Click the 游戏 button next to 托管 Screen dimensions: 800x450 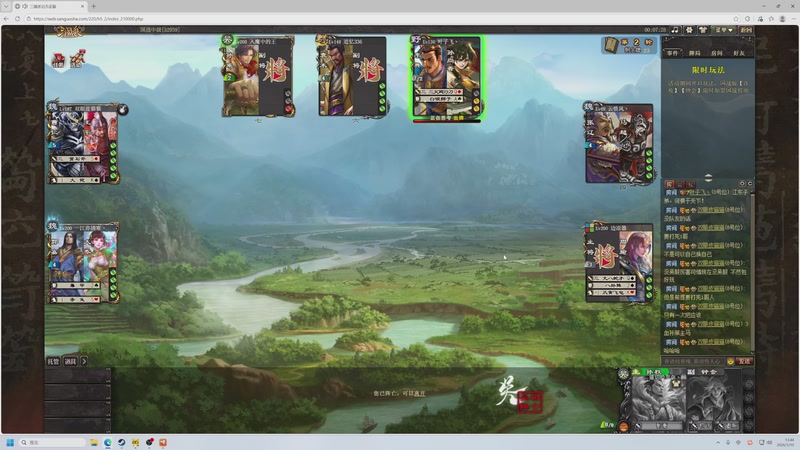pyautogui.click(x=70, y=361)
